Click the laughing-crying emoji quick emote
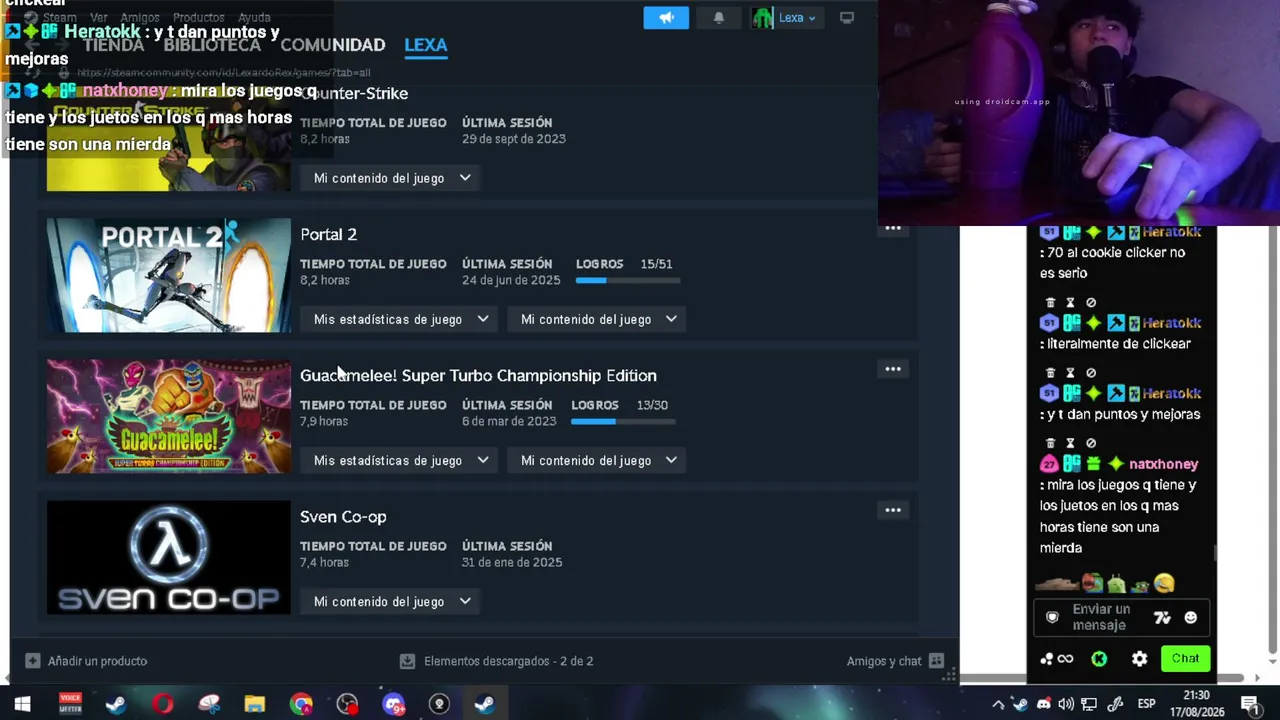This screenshot has height=720, width=1280. [1163, 583]
